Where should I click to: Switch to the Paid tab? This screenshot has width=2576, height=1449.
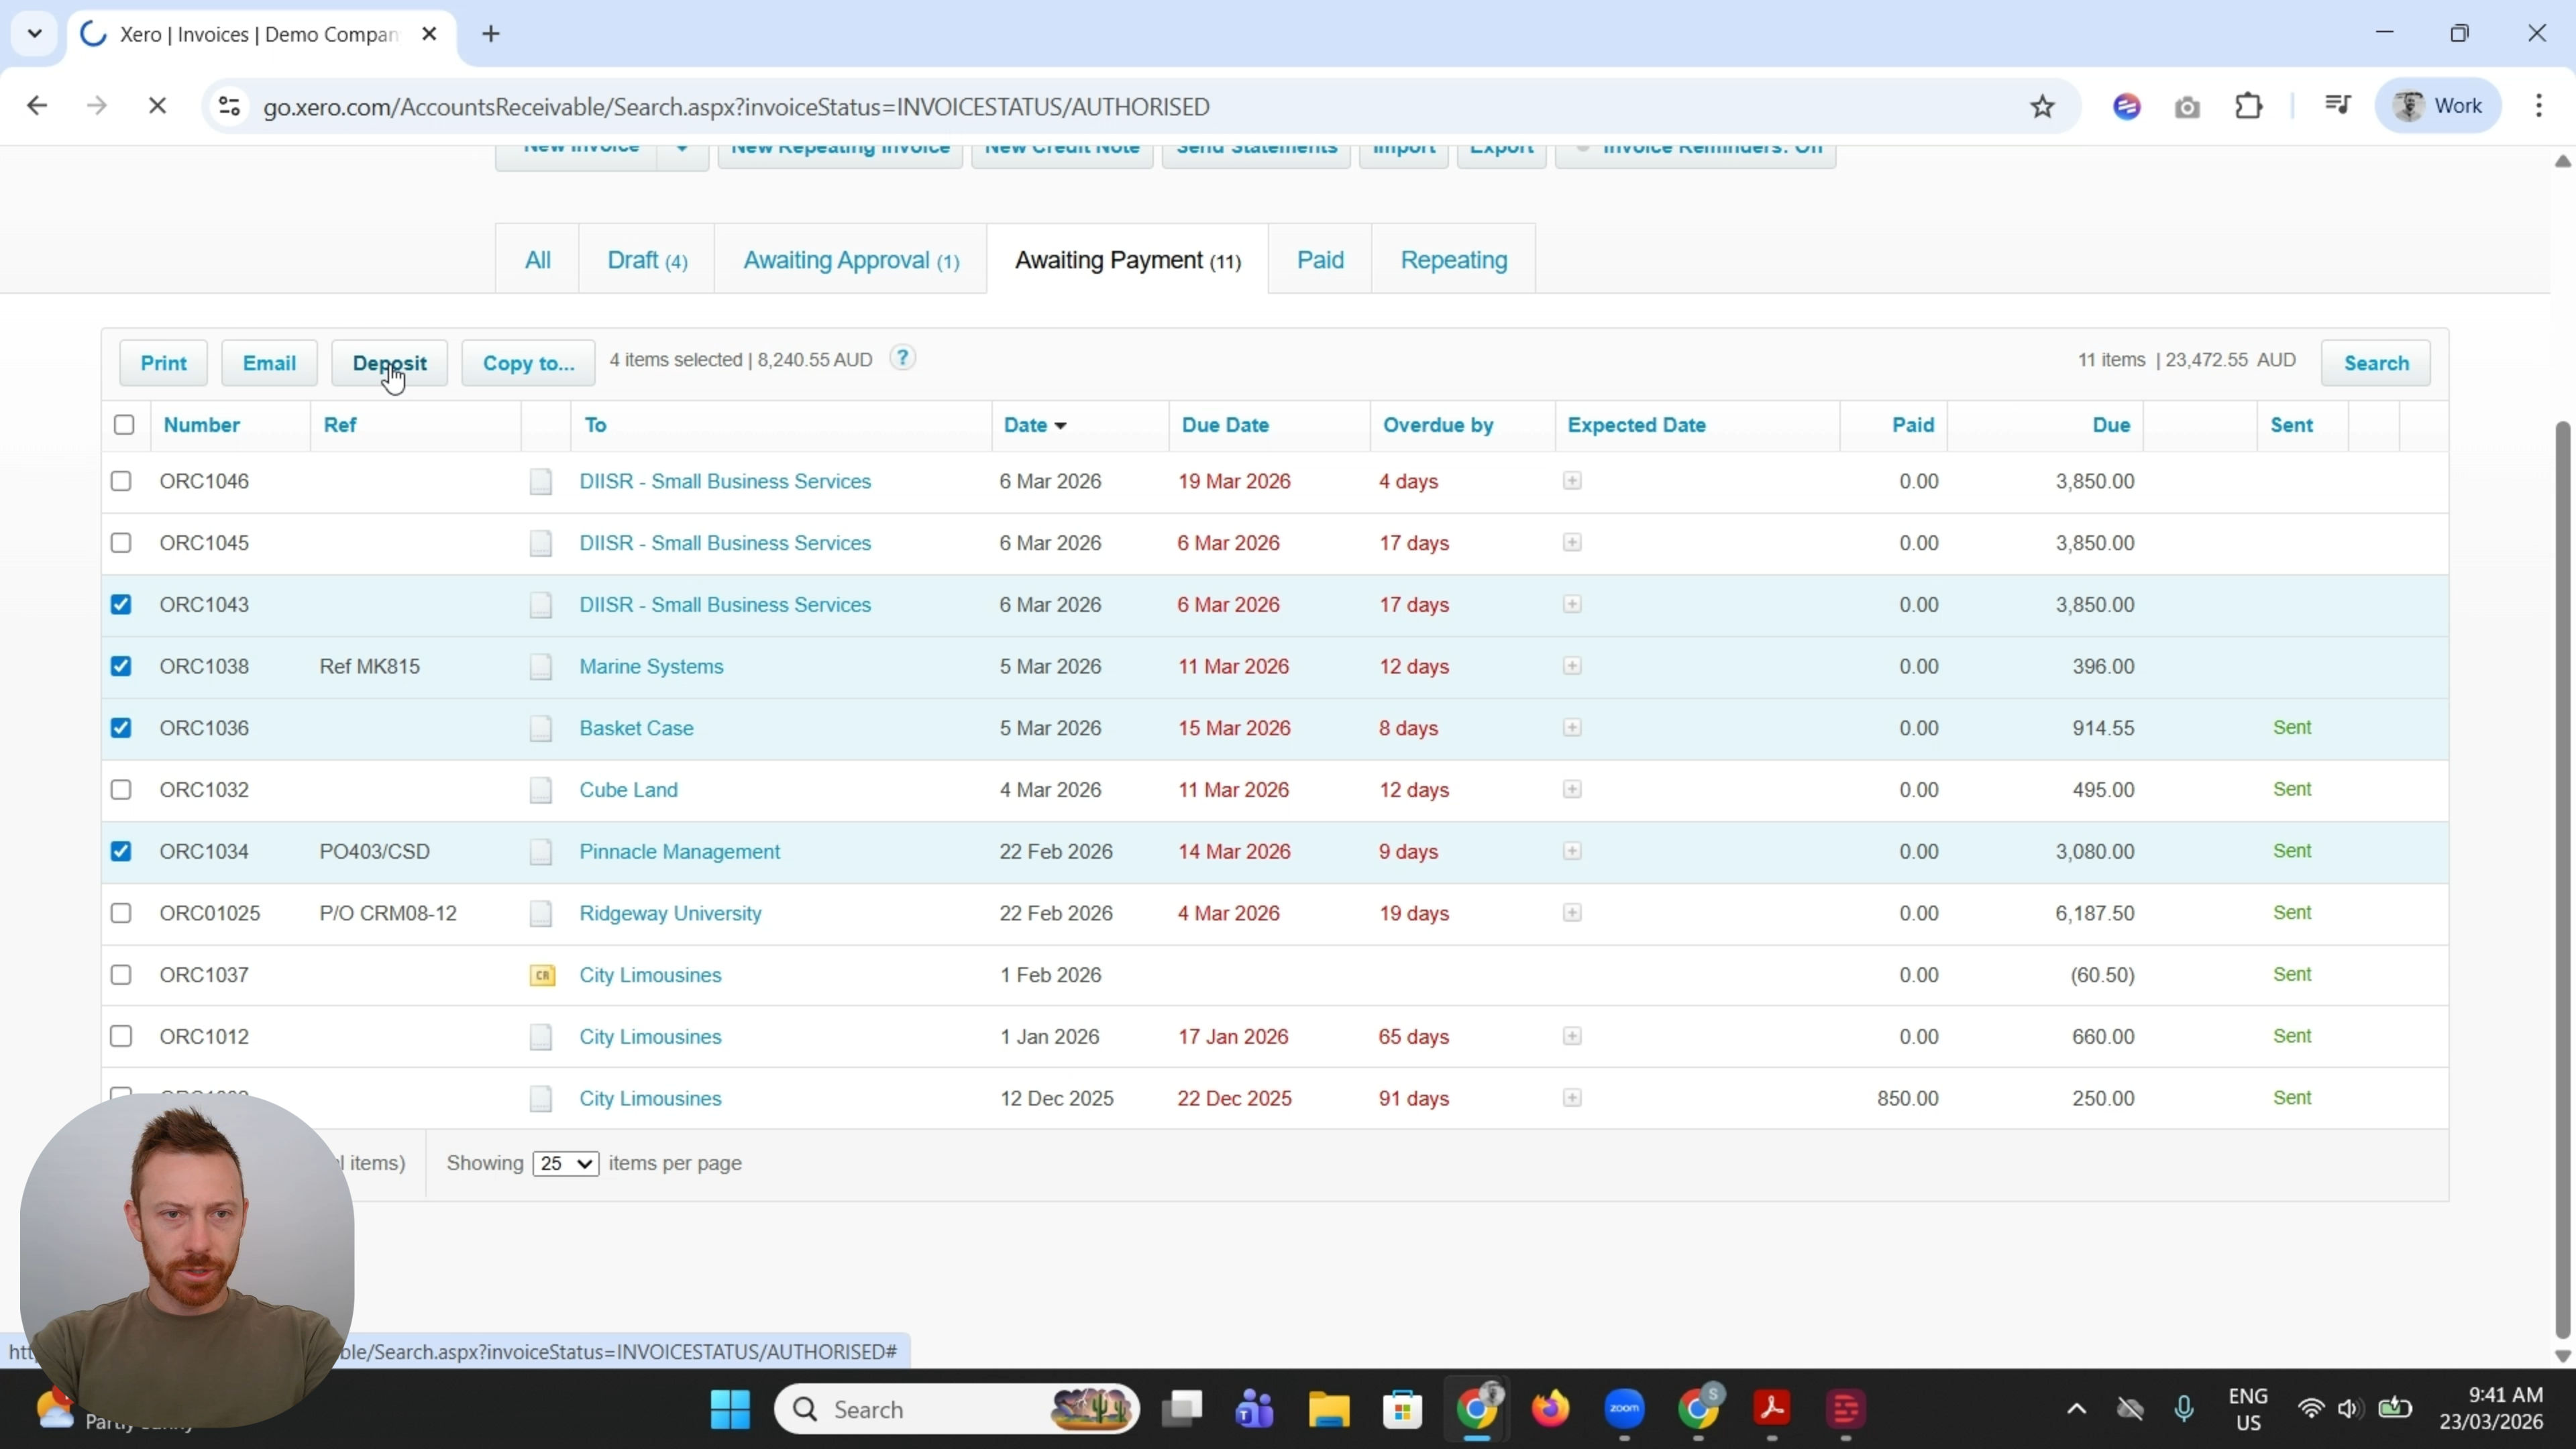coord(1320,260)
